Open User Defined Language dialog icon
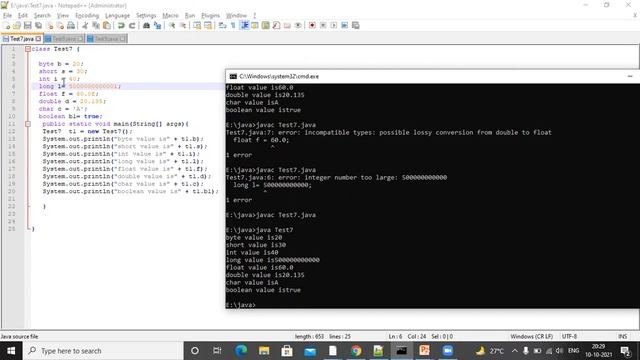The image size is (640, 360). (x=255, y=25)
